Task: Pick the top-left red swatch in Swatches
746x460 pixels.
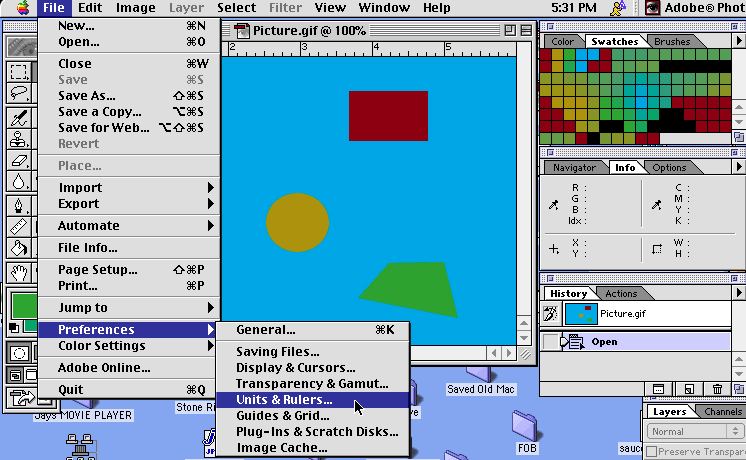Action: pyautogui.click(x=545, y=54)
